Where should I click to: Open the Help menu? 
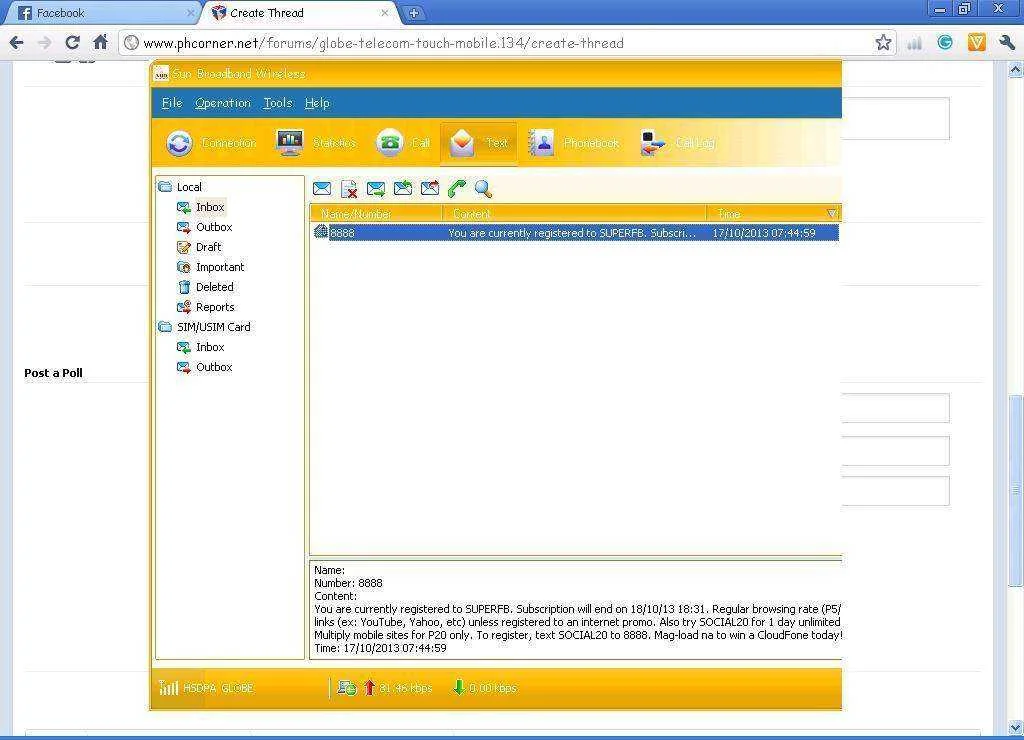(317, 103)
